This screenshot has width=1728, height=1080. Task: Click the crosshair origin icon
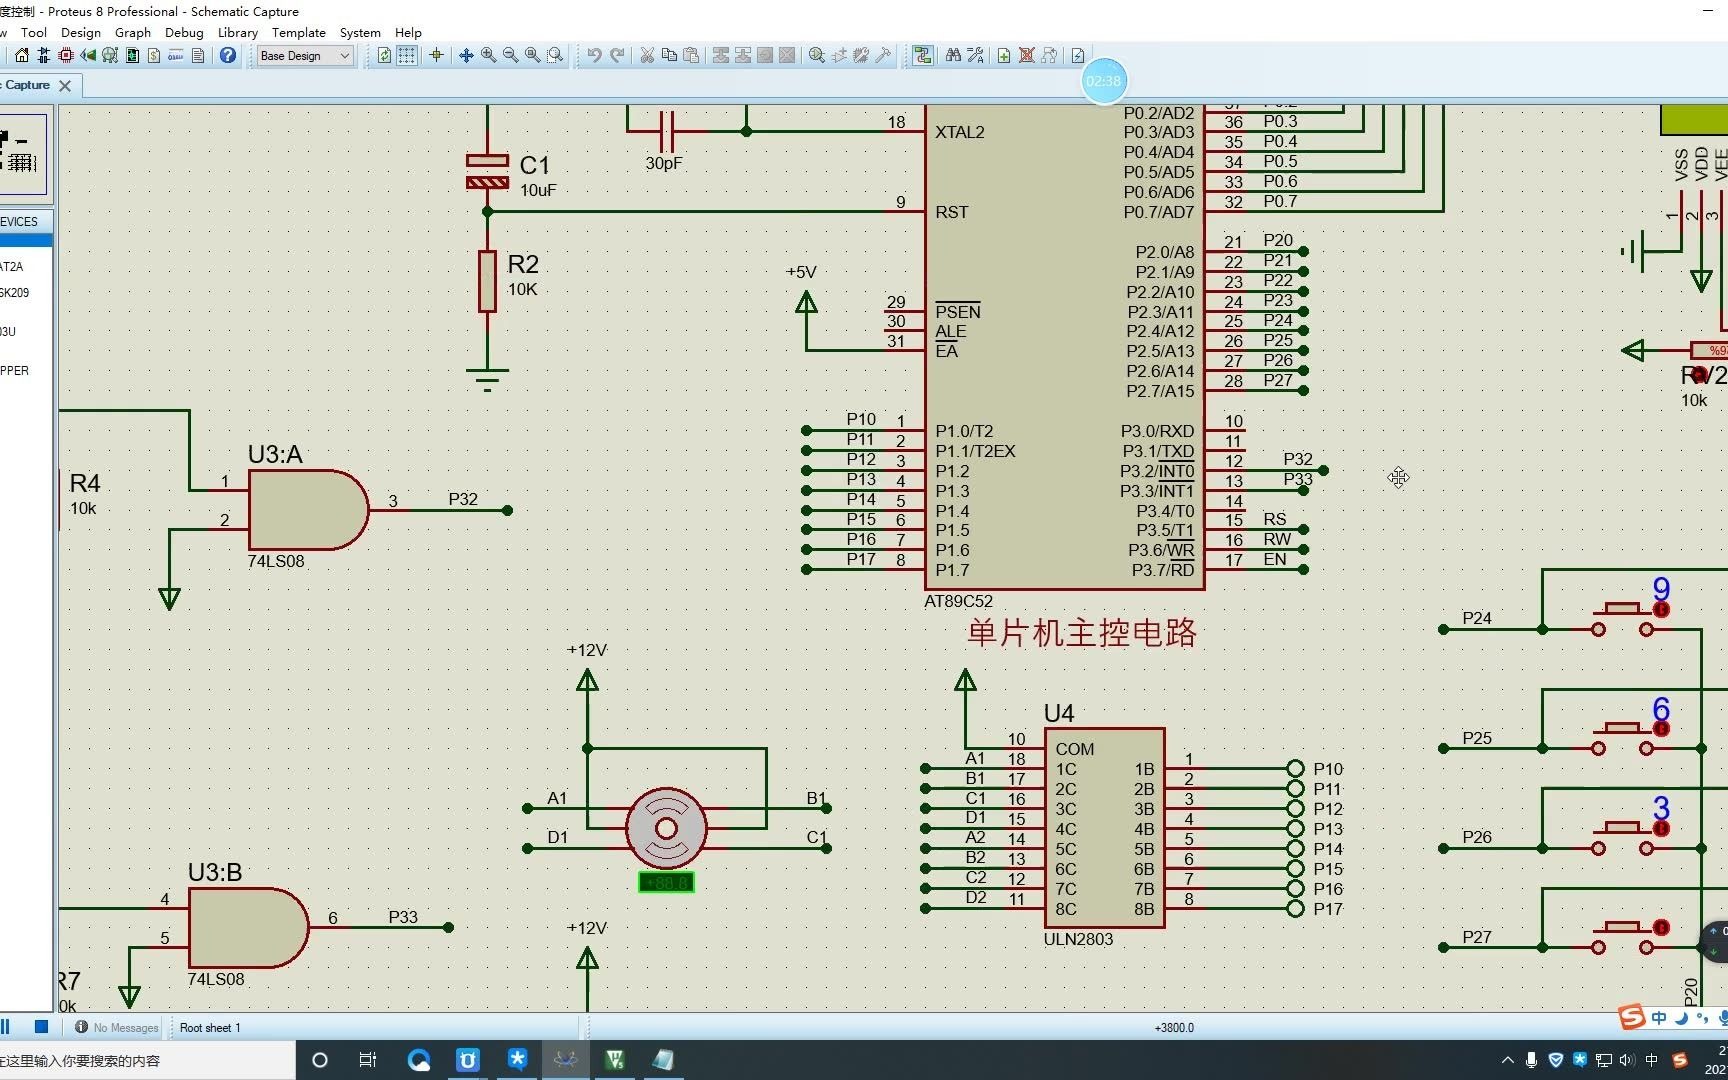click(436, 56)
